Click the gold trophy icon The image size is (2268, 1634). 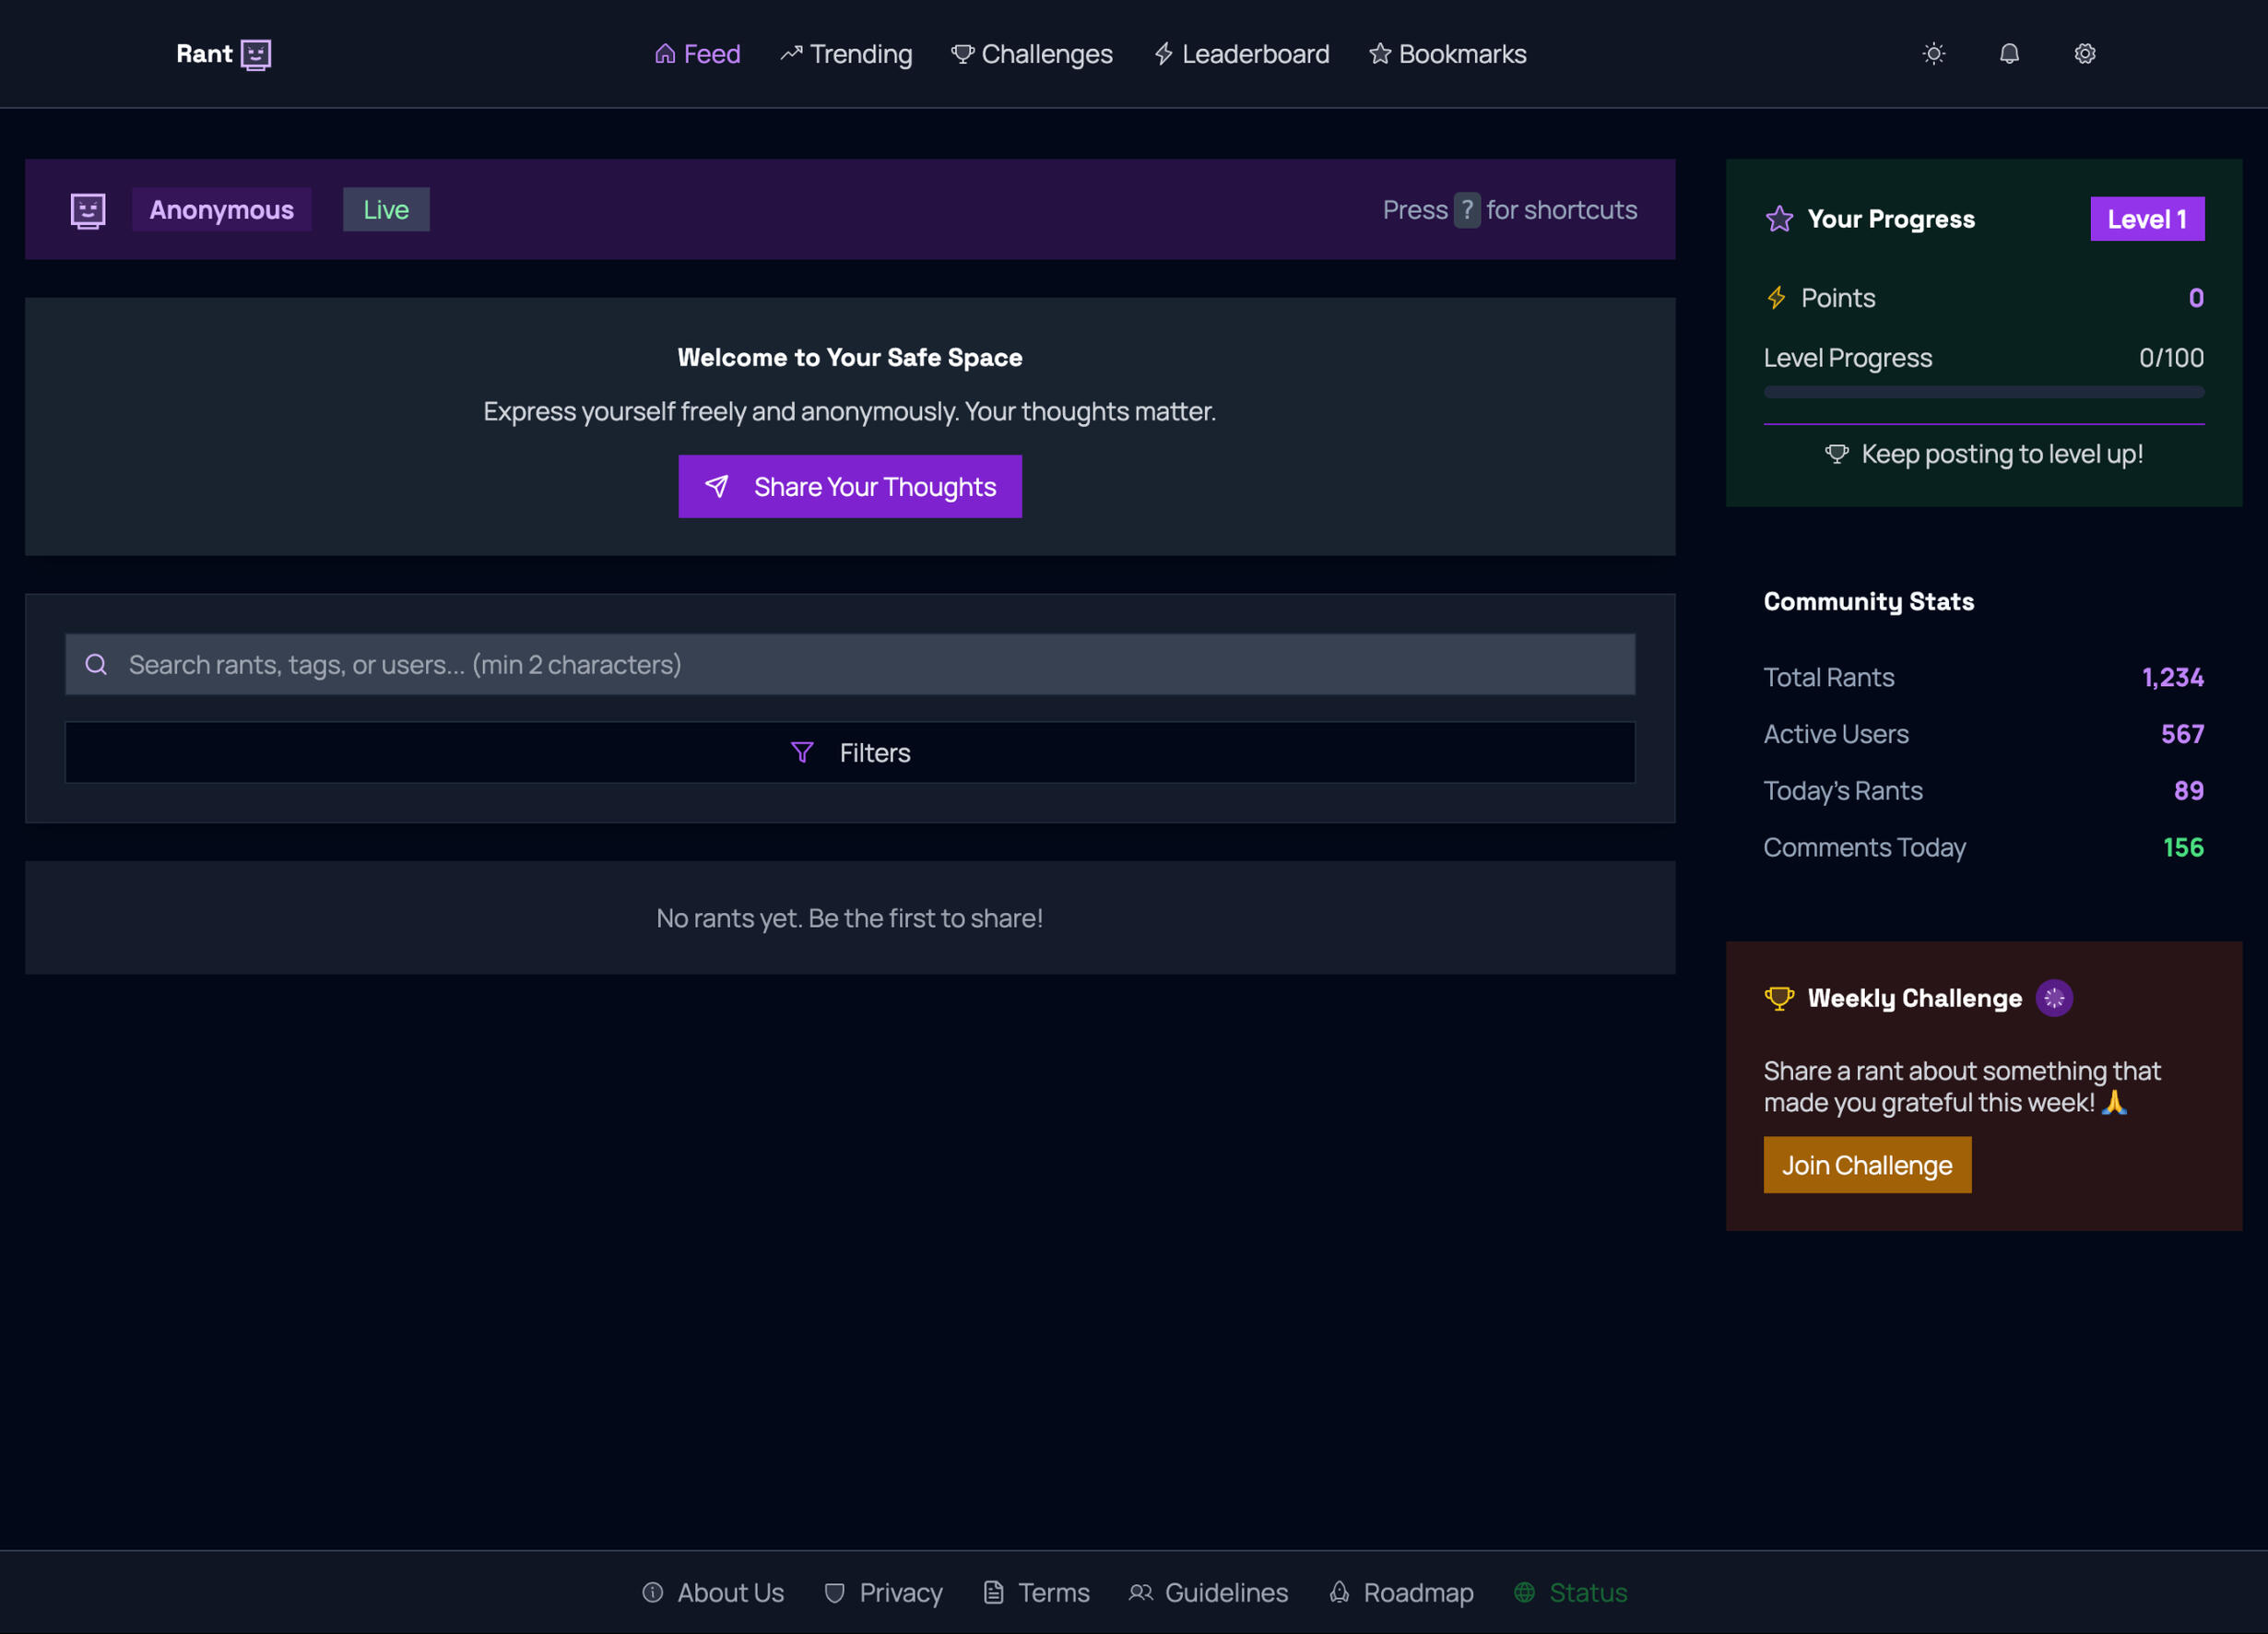[1779, 998]
